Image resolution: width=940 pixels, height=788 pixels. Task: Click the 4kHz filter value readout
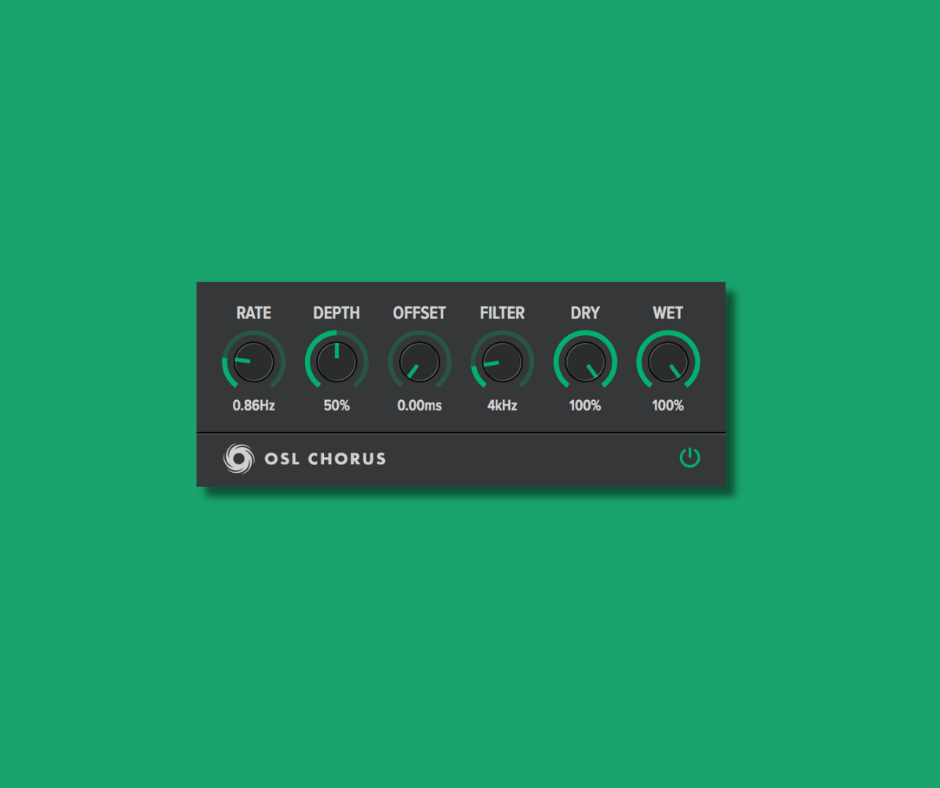point(501,406)
